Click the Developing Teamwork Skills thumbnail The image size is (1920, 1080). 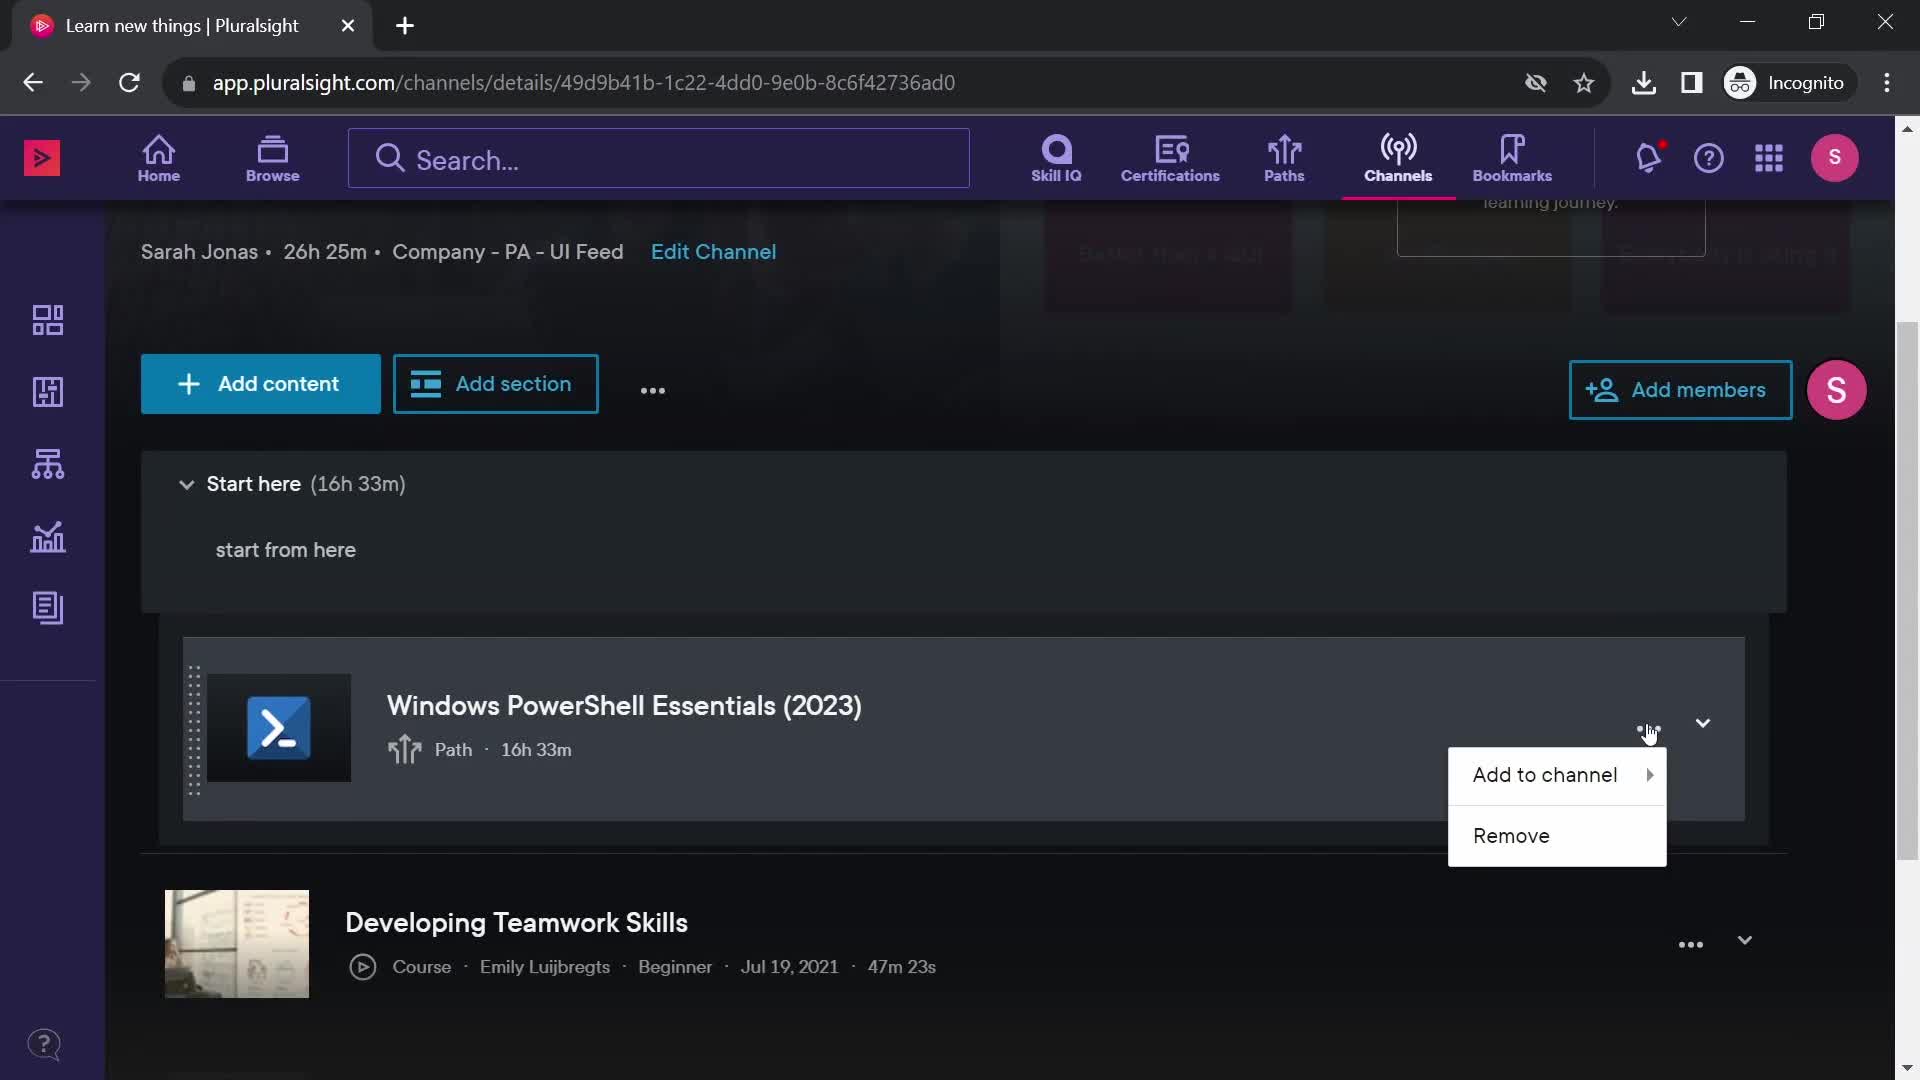(236, 944)
